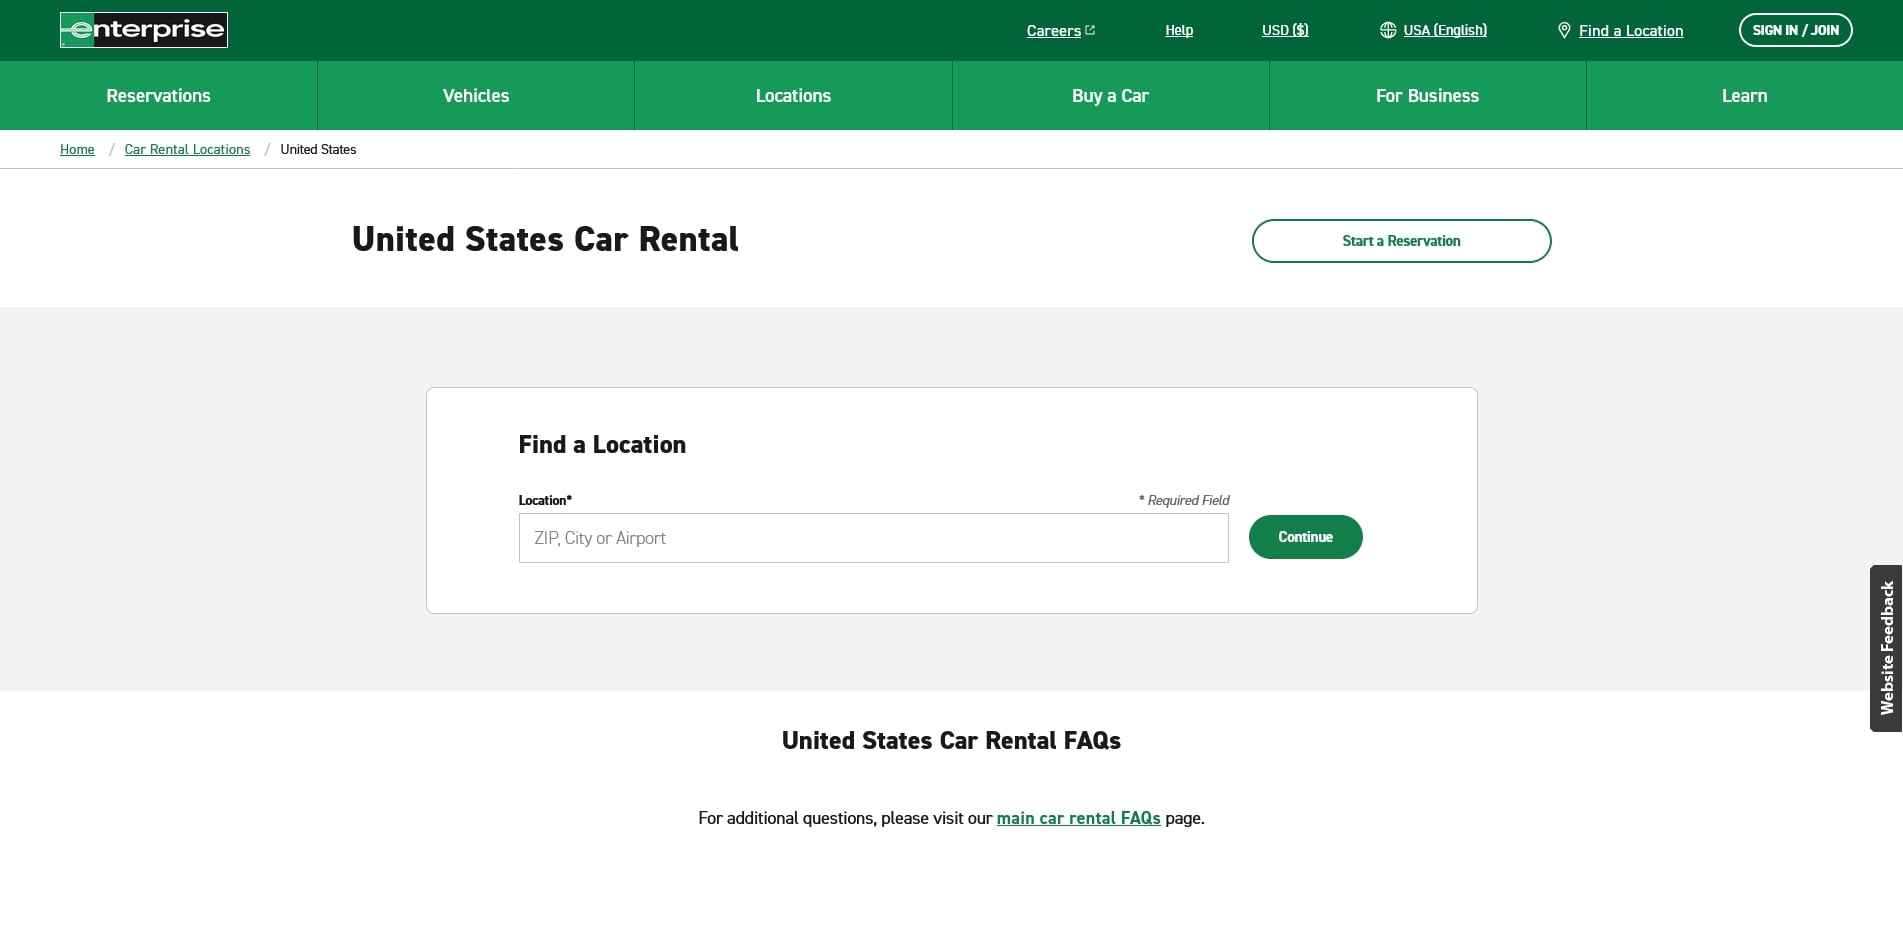Click the external-link icon beside Careers

coord(1090,30)
